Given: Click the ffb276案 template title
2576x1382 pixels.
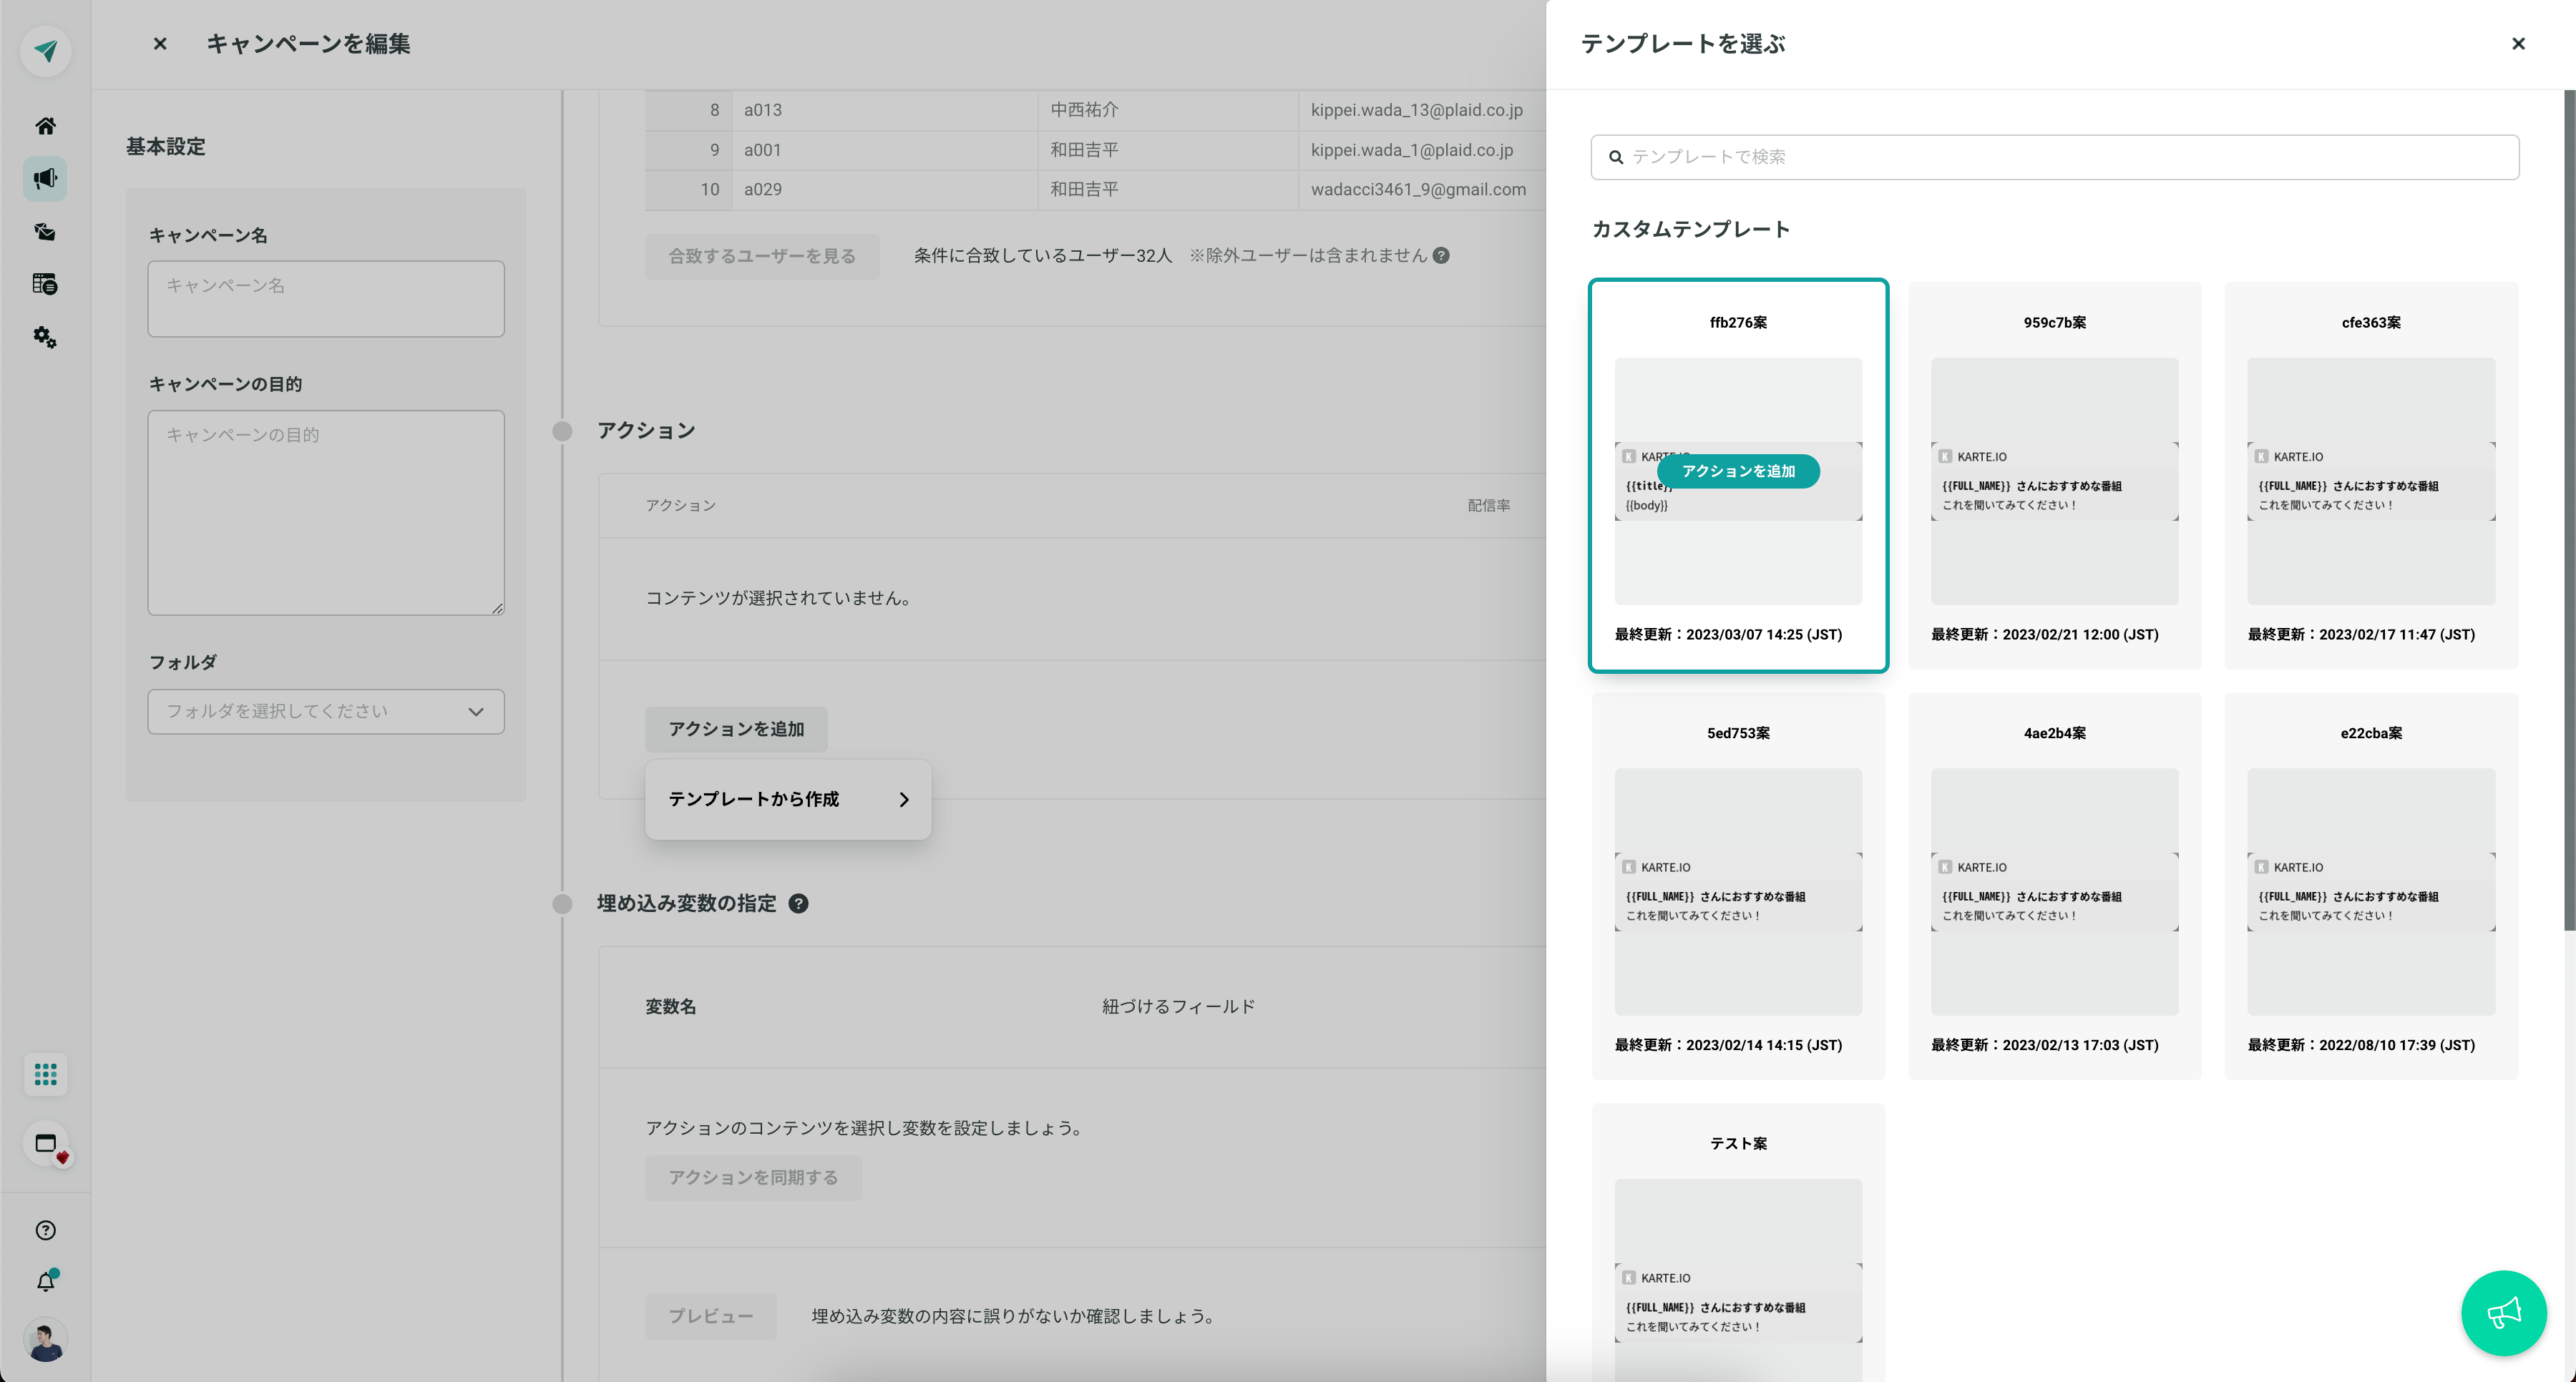Looking at the screenshot, I should point(1738,323).
